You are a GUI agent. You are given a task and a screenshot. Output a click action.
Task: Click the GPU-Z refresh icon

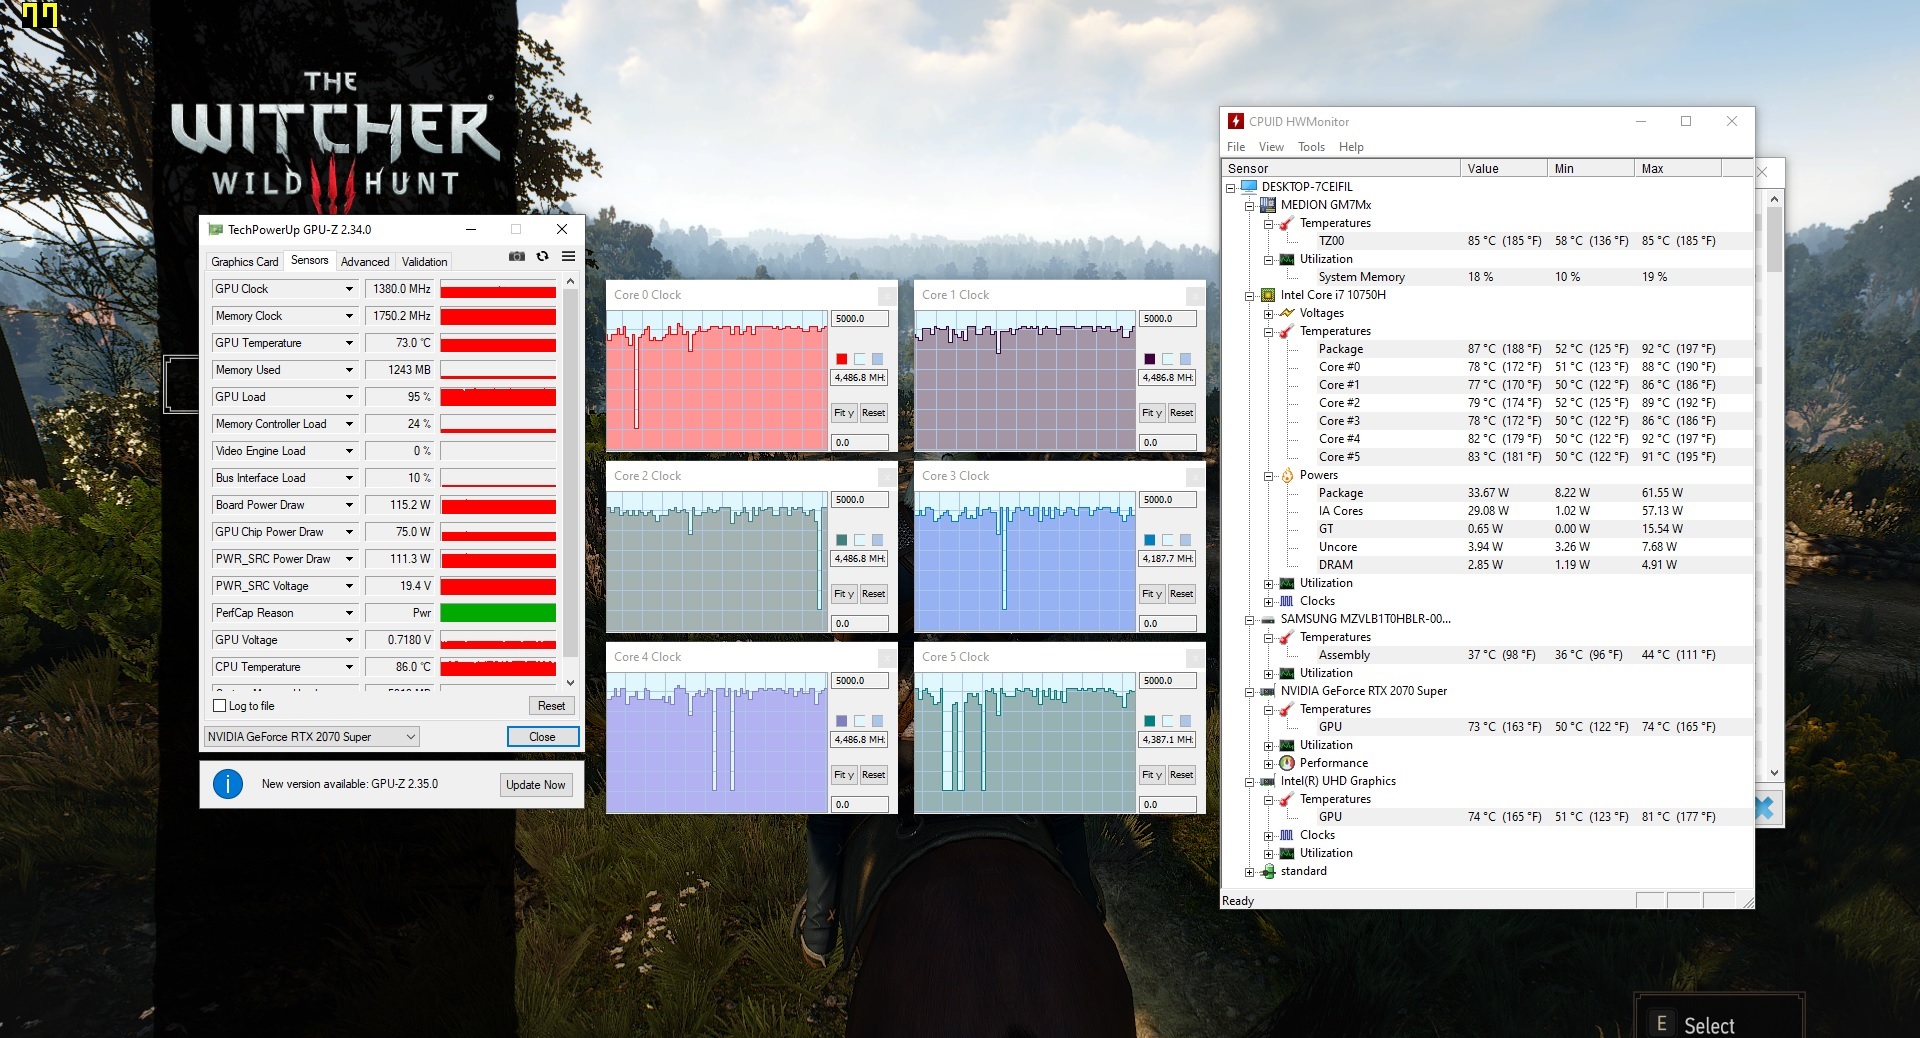(542, 257)
